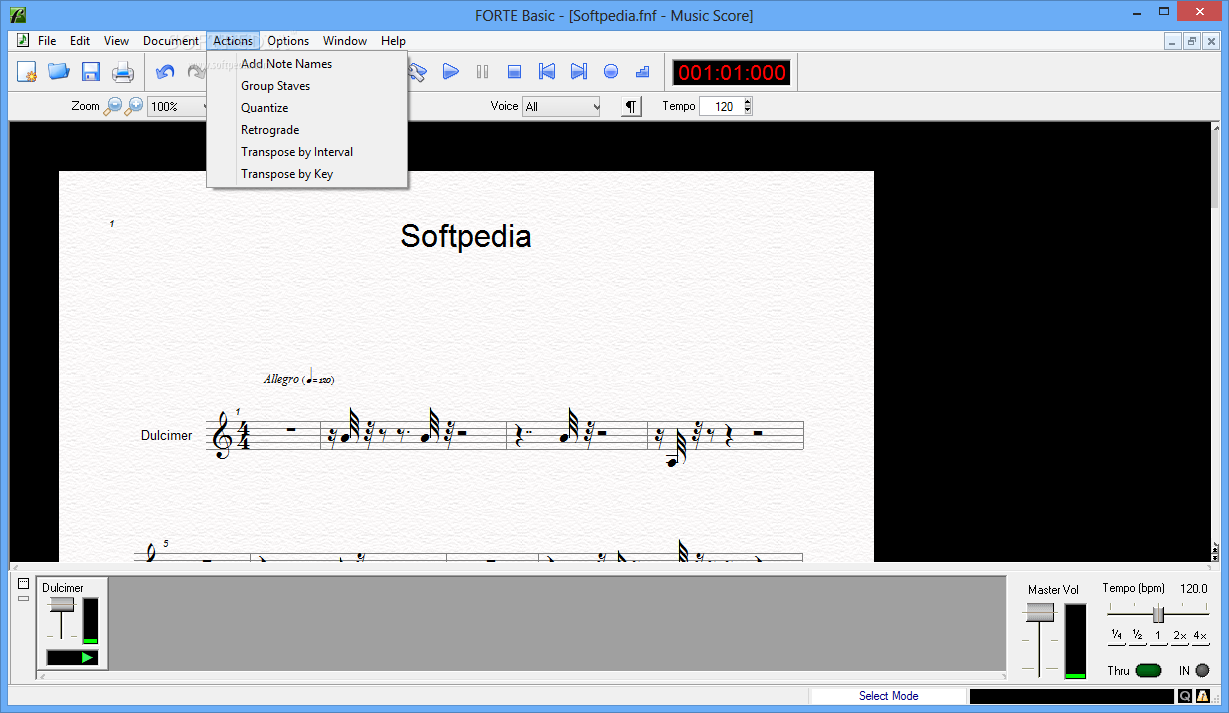Click the Dulcimer channel volume fader
This screenshot has width=1229, height=713.
62,604
